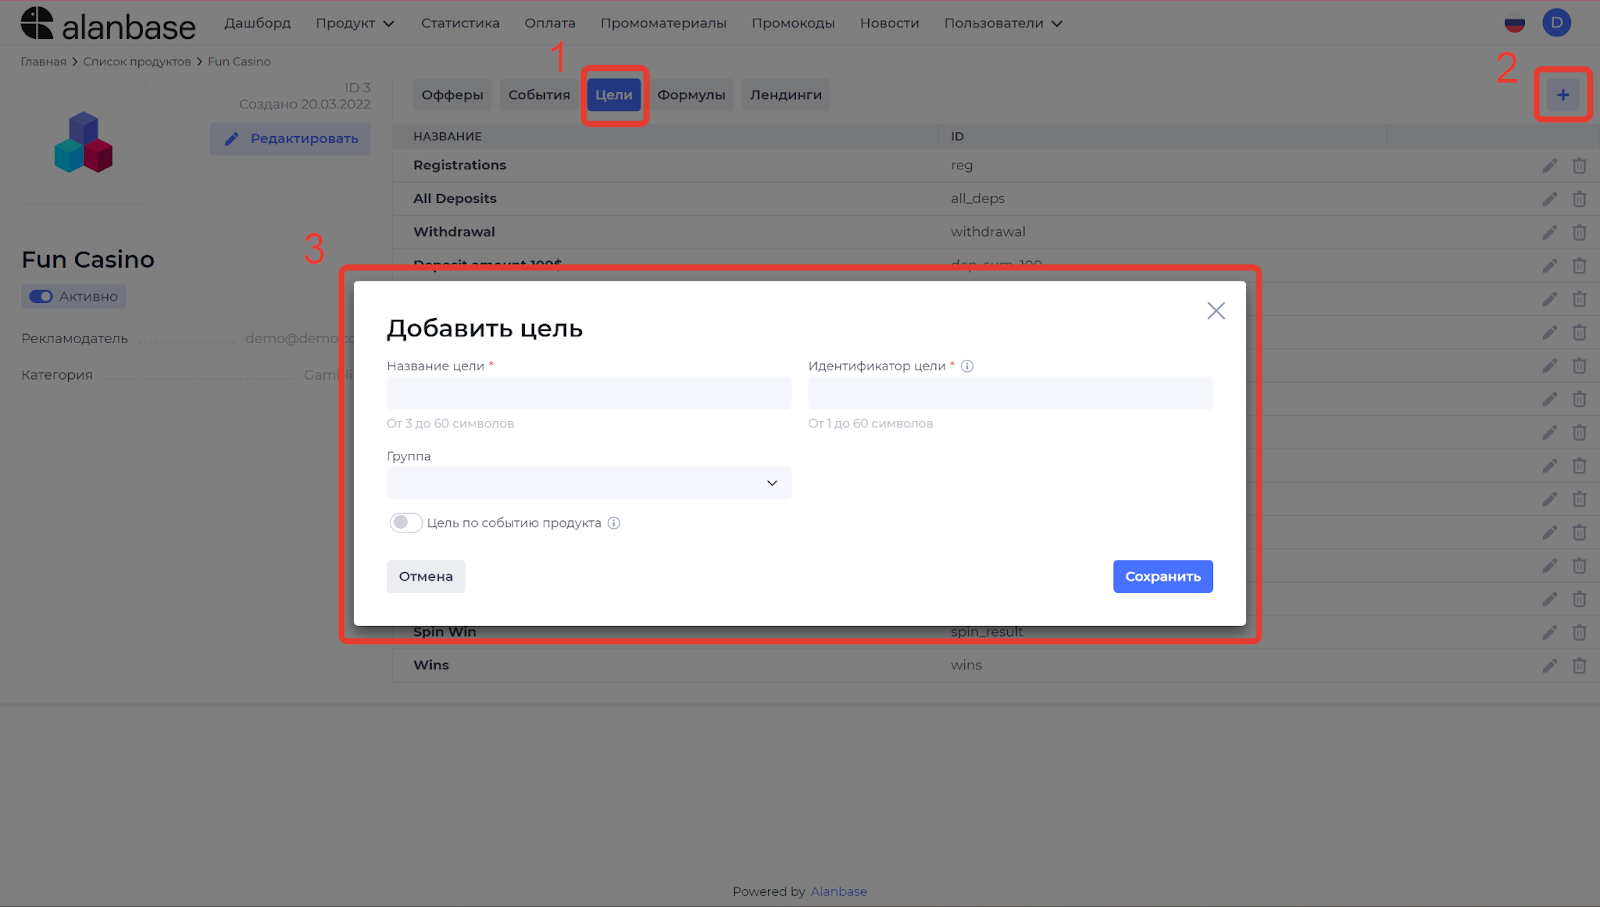
Task: Click the pencil edit icon on the Wins row
Action: tap(1549, 665)
